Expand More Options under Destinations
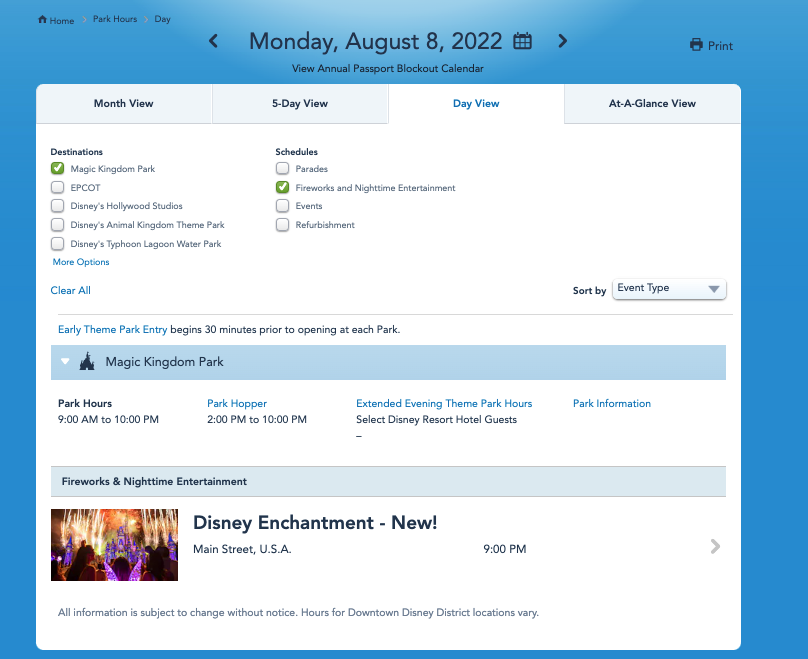Viewport: 808px width, 659px height. tap(81, 262)
